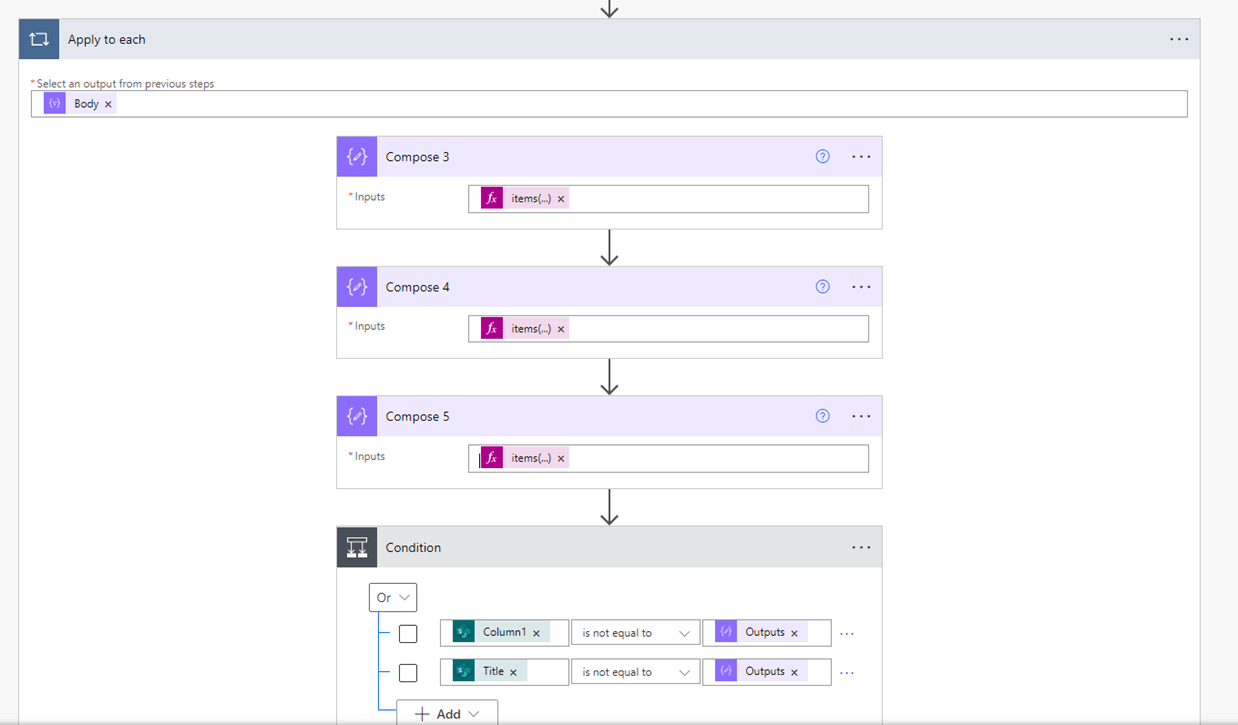Open the Or logical operator dropdown

coord(393,597)
